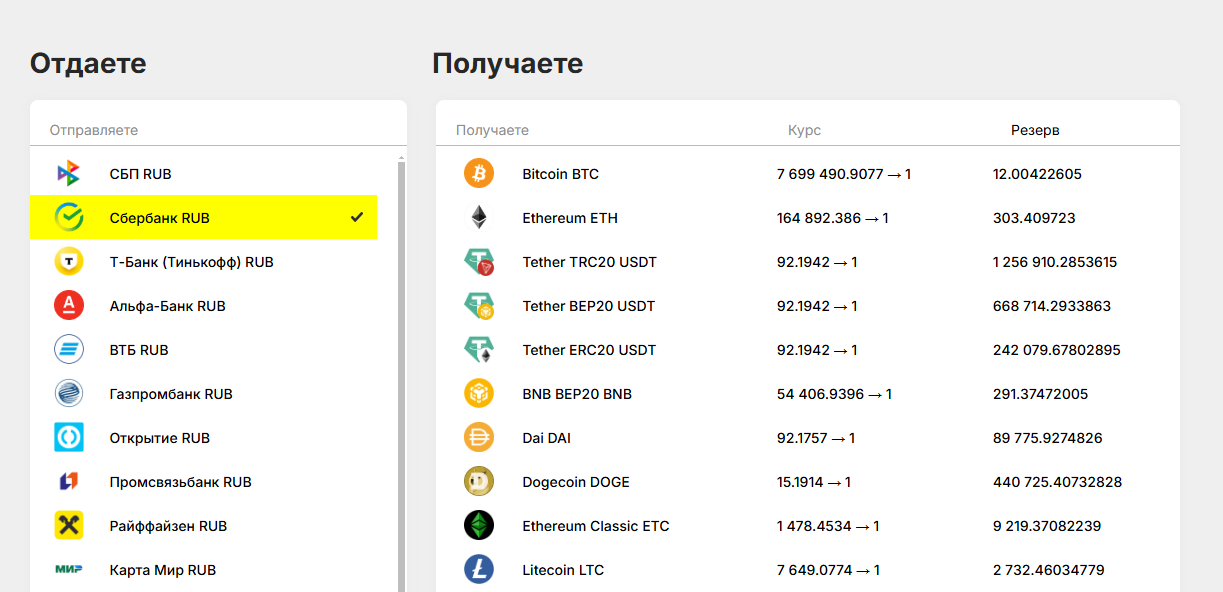Click the blue Litecoin coin icon
The width and height of the screenshot is (1223, 592).
tap(479, 570)
